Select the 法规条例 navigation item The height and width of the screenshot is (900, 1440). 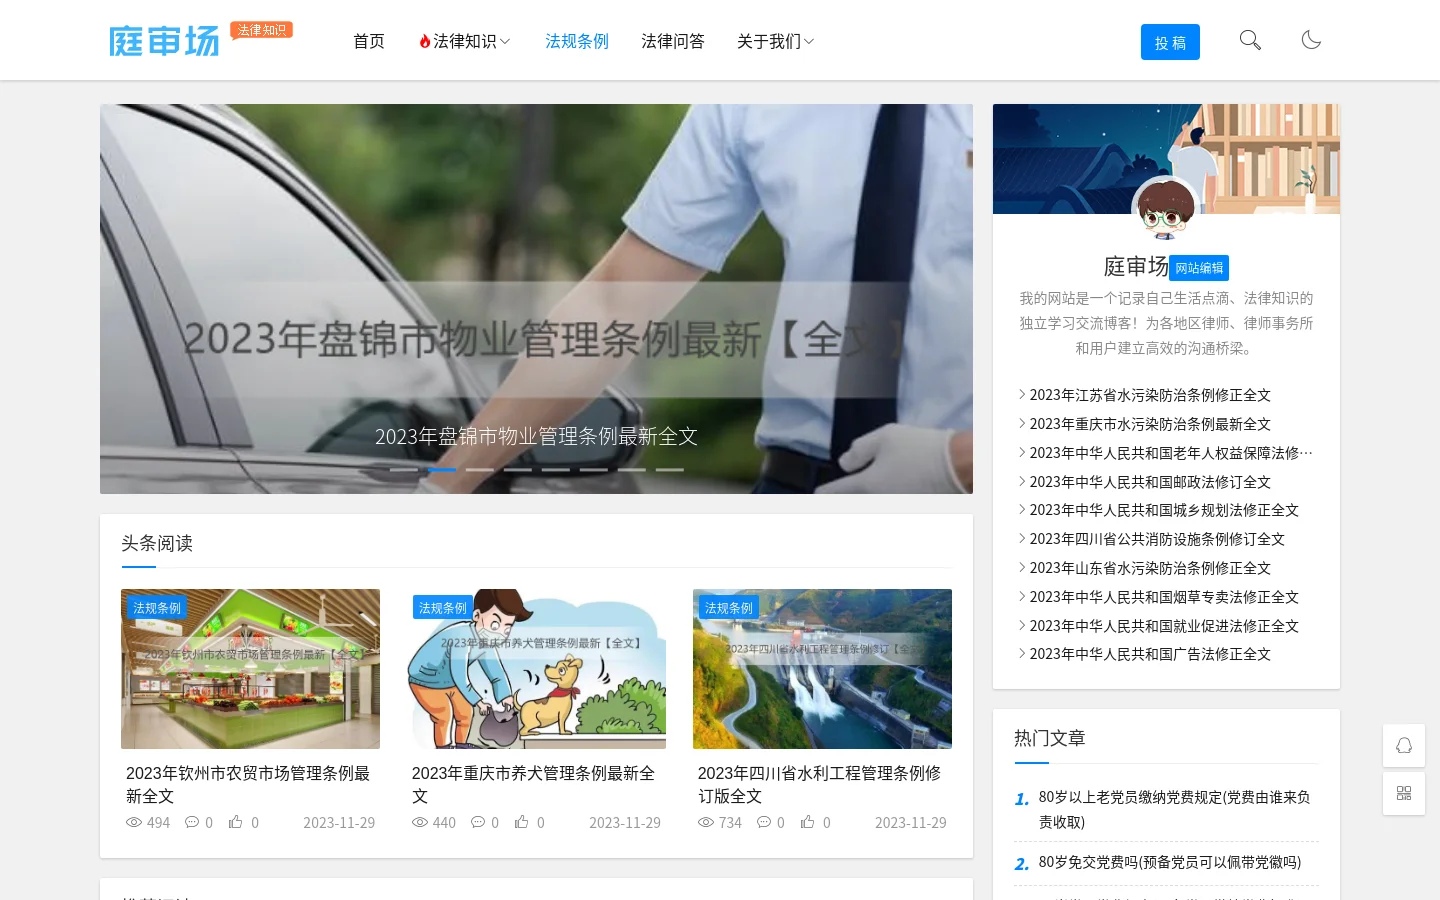click(x=577, y=41)
